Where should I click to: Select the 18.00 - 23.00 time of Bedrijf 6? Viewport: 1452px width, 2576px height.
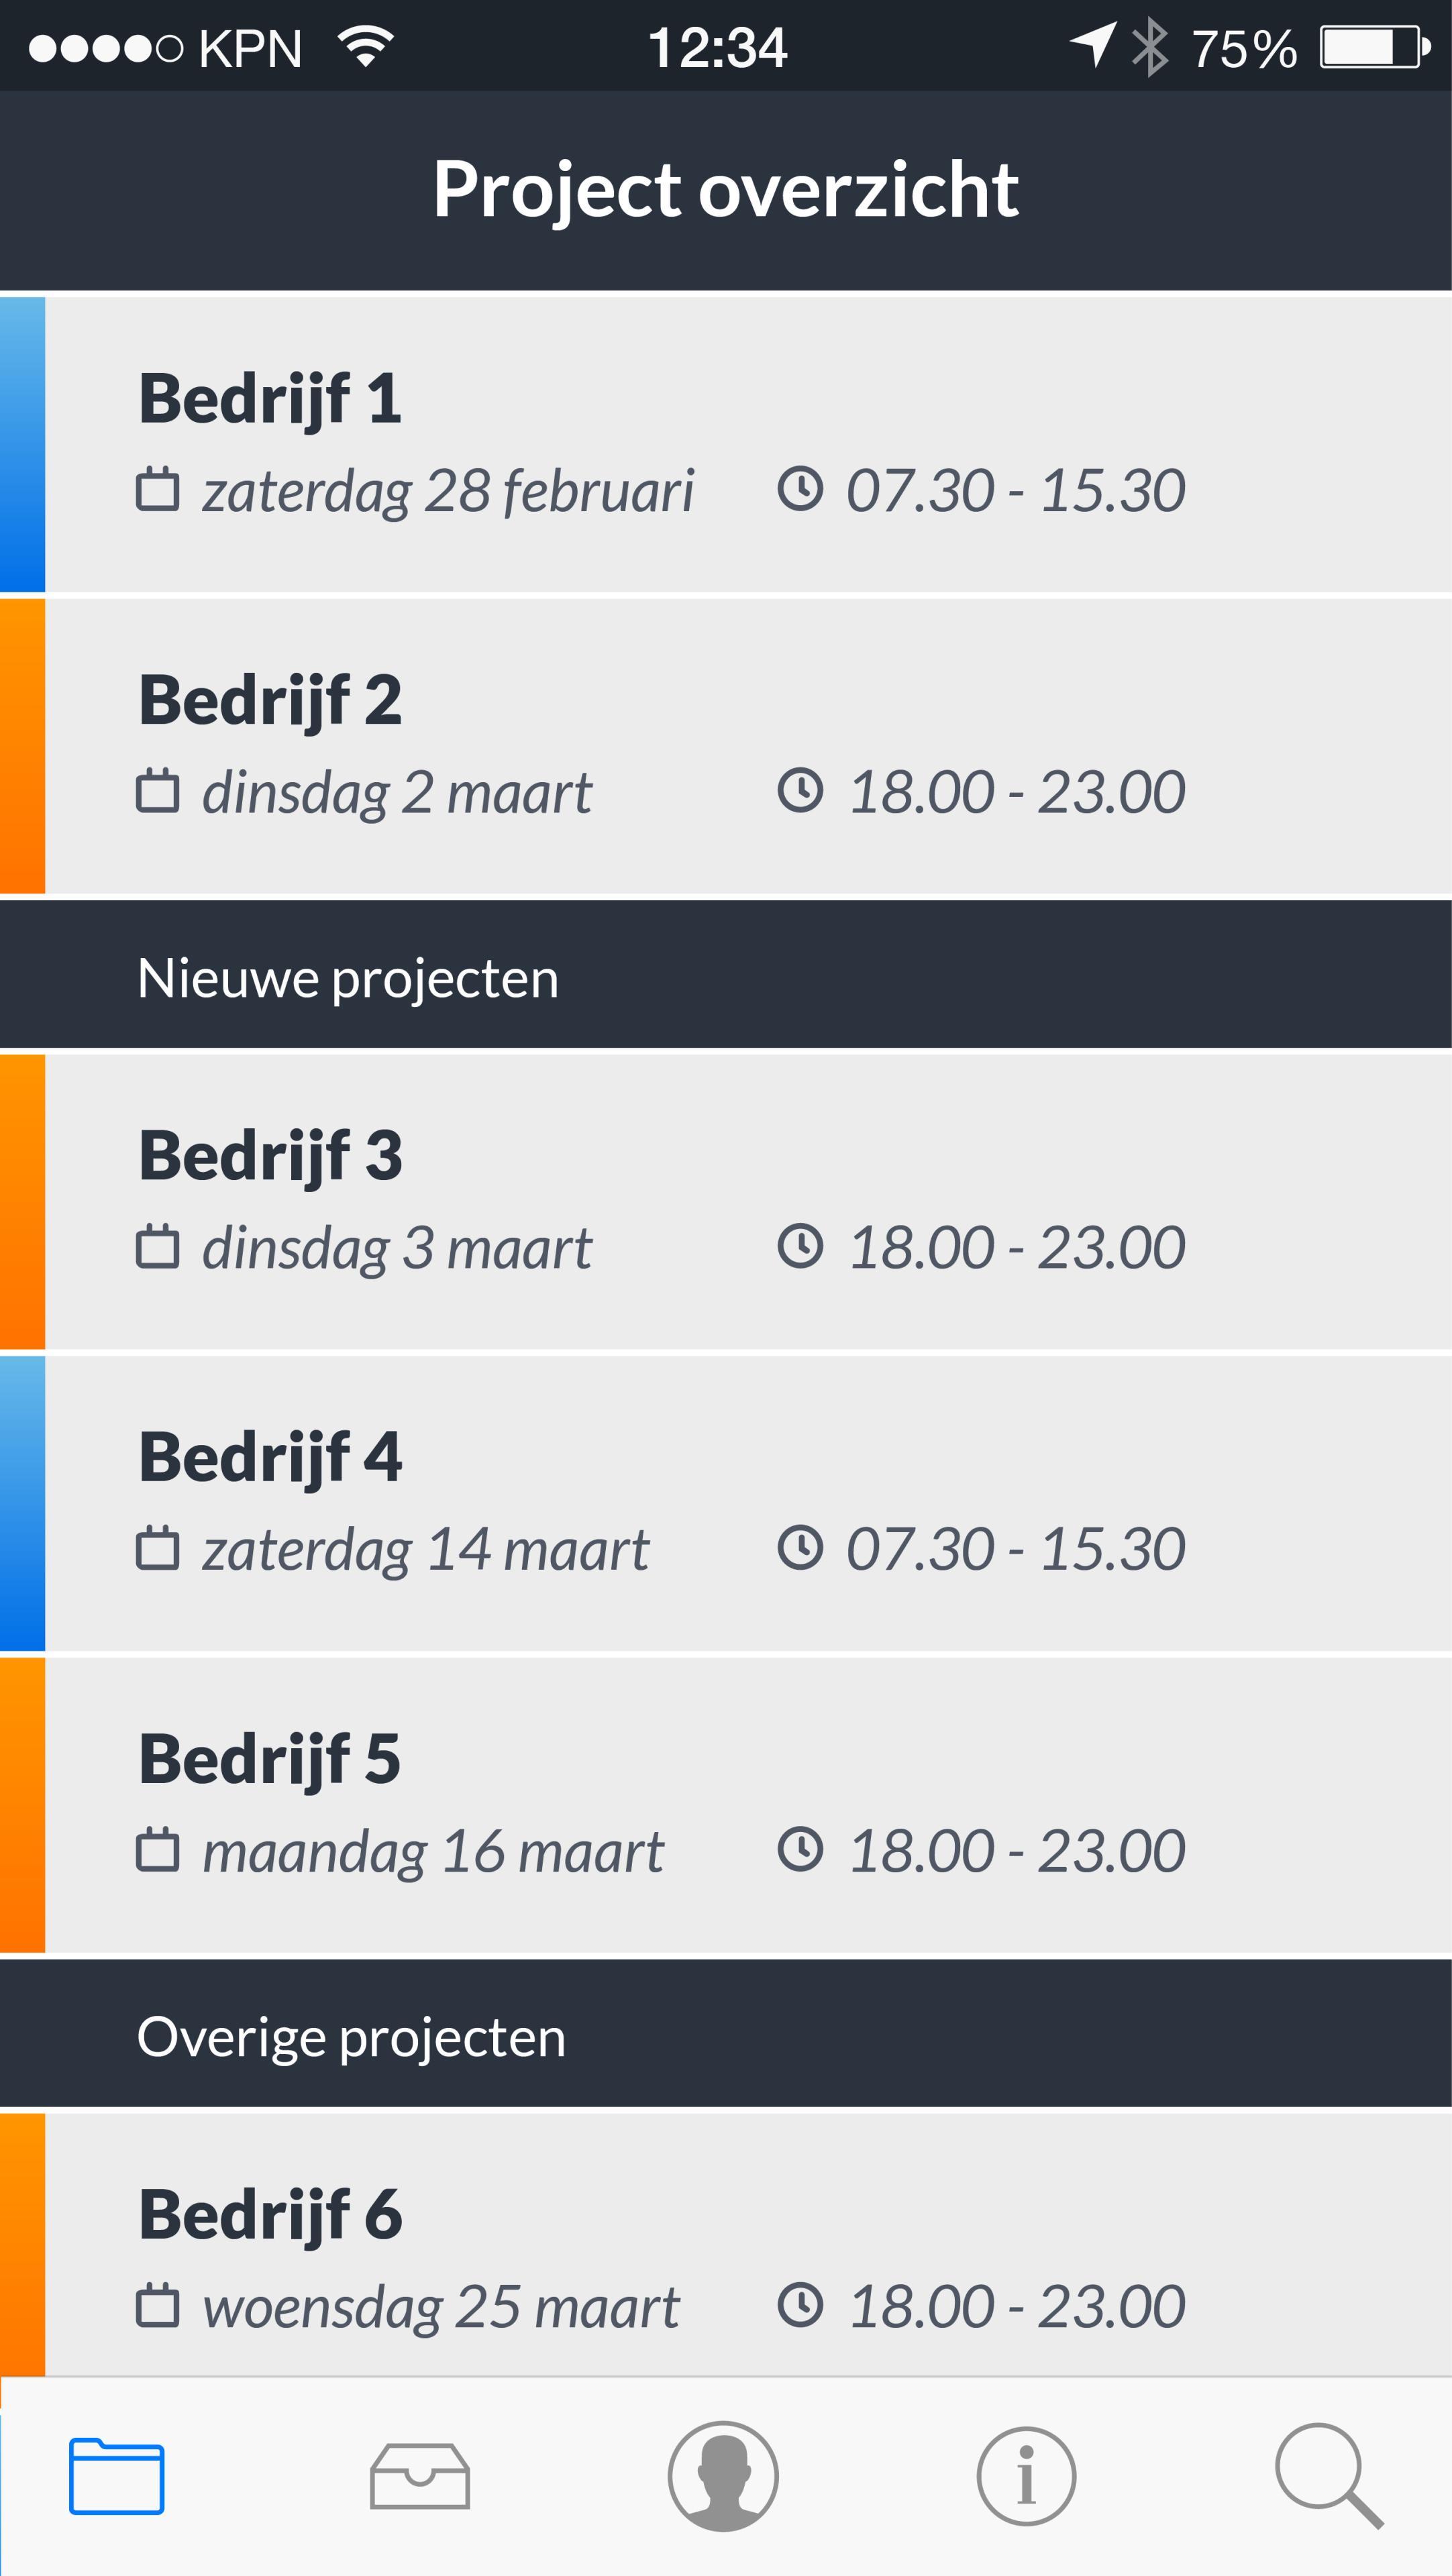pyautogui.click(x=1016, y=2306)
